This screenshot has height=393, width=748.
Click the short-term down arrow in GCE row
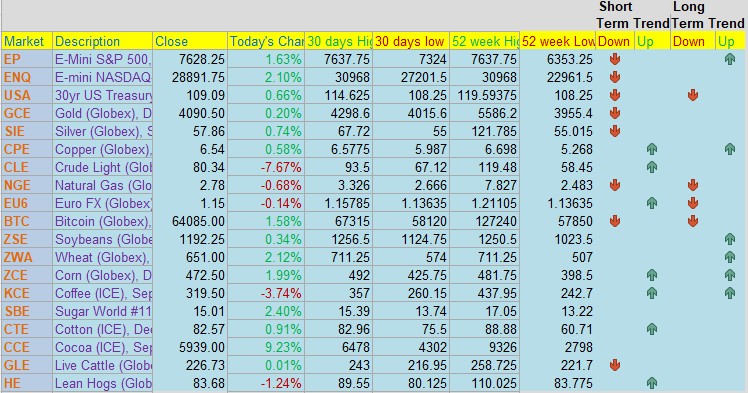[615, 113]
